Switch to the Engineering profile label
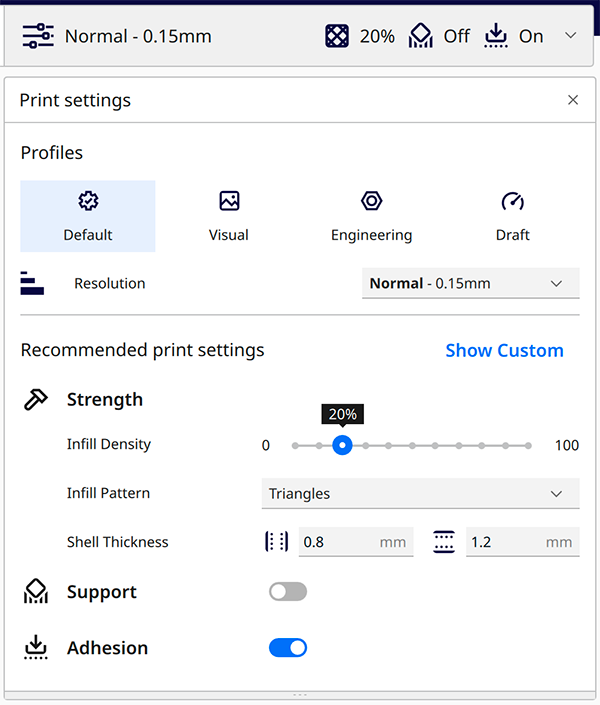 click(x=371, y=235)
